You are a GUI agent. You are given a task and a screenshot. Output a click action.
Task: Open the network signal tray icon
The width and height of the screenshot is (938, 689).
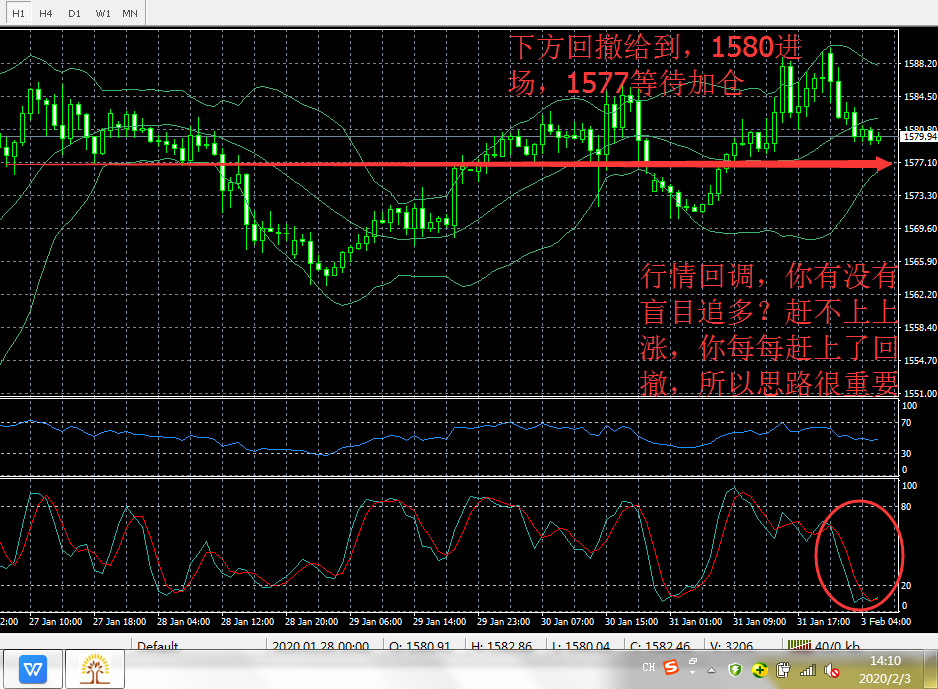(808, 670)
